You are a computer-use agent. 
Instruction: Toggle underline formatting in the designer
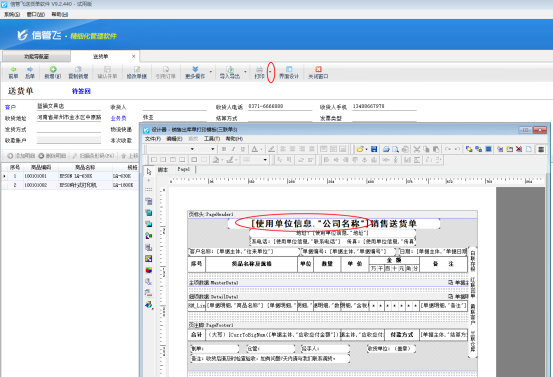coord(243,149)
